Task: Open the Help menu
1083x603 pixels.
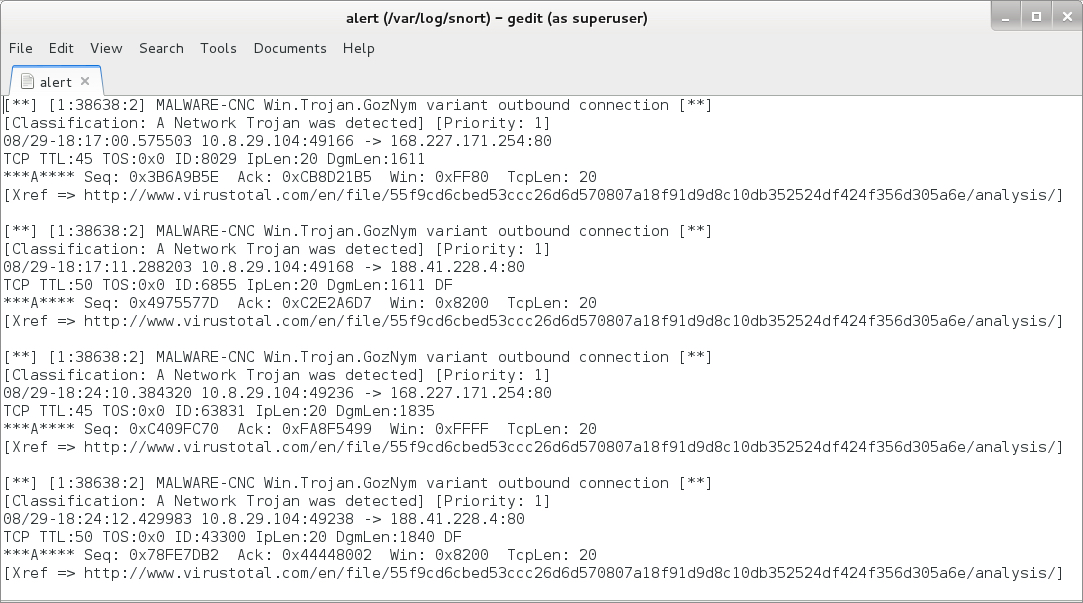Action: click(x=358, y=48)
